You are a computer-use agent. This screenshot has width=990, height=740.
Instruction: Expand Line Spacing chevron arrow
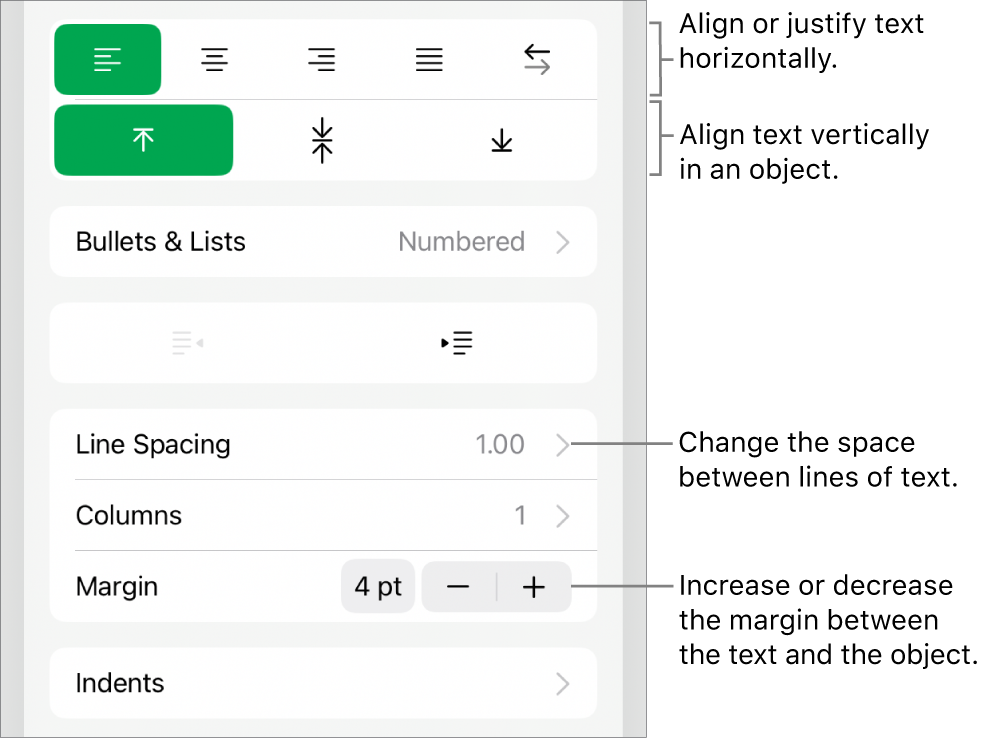(563, 444)
